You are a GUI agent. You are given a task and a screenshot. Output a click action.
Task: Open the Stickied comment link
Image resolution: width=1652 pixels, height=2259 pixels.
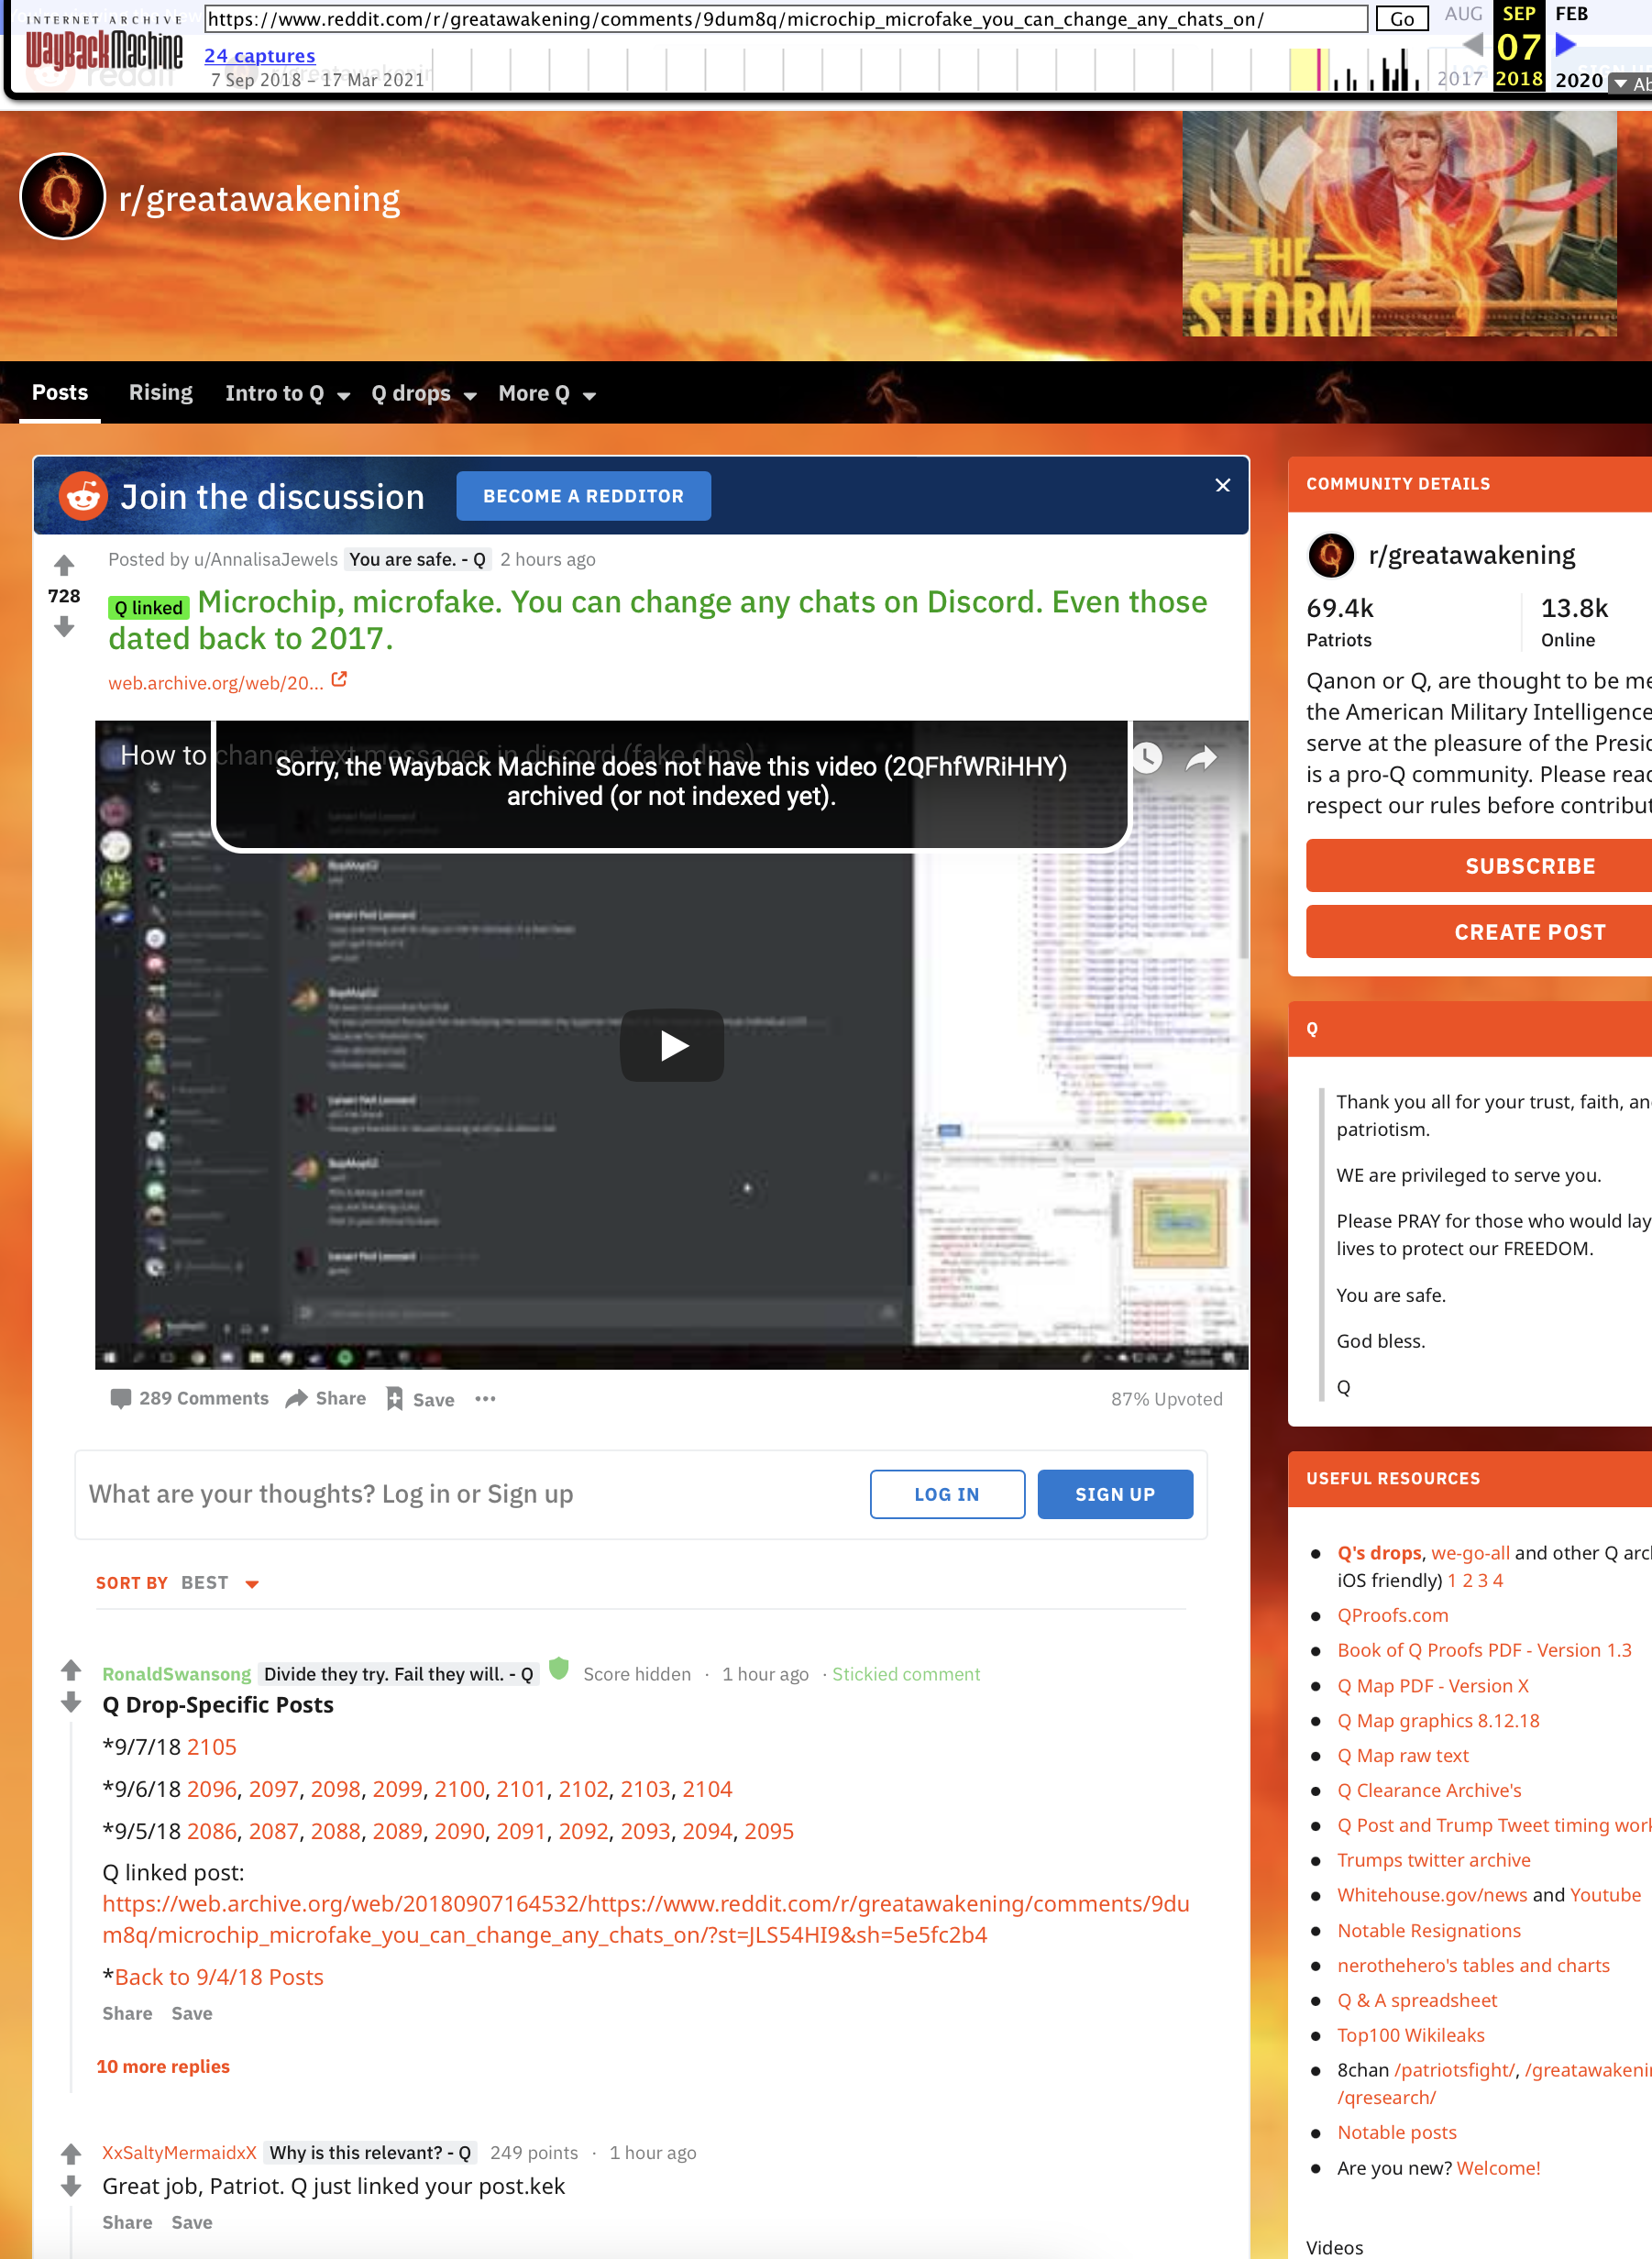point(906,1674)
